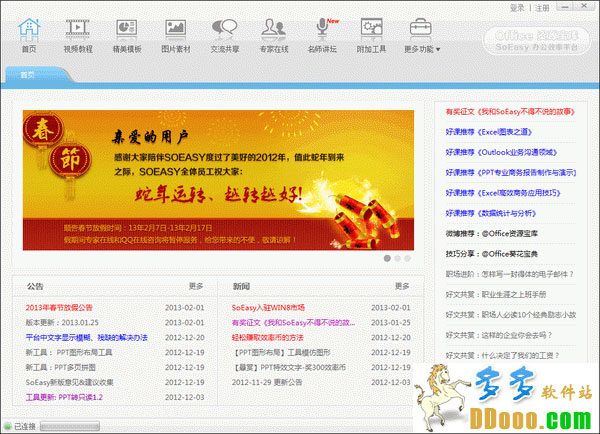The width and height of the screenshot is (600, 434).
Task: Open the 附加工具 add-on tools icon
Action: pos(372,30)
